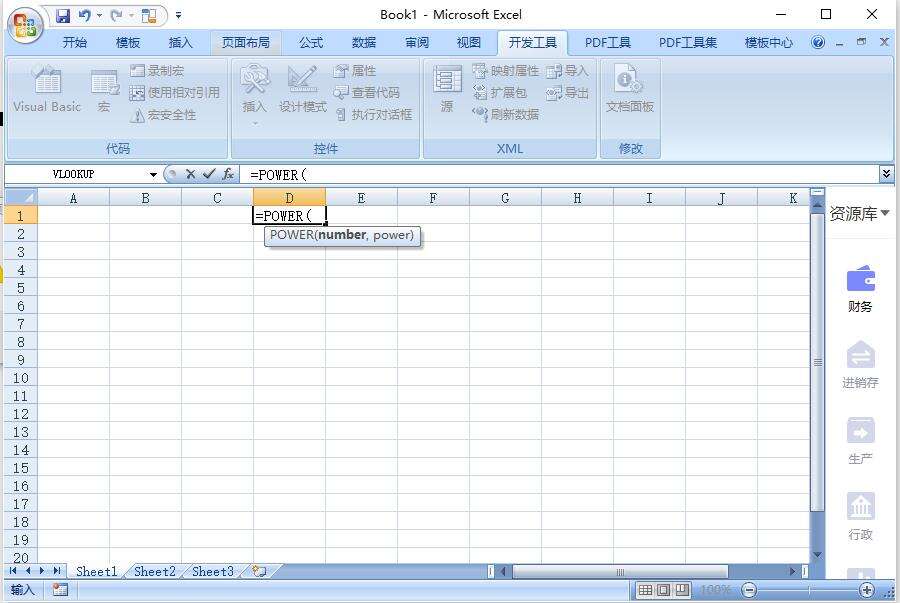Click number argument in POWER tooltip

coord(342,235)
